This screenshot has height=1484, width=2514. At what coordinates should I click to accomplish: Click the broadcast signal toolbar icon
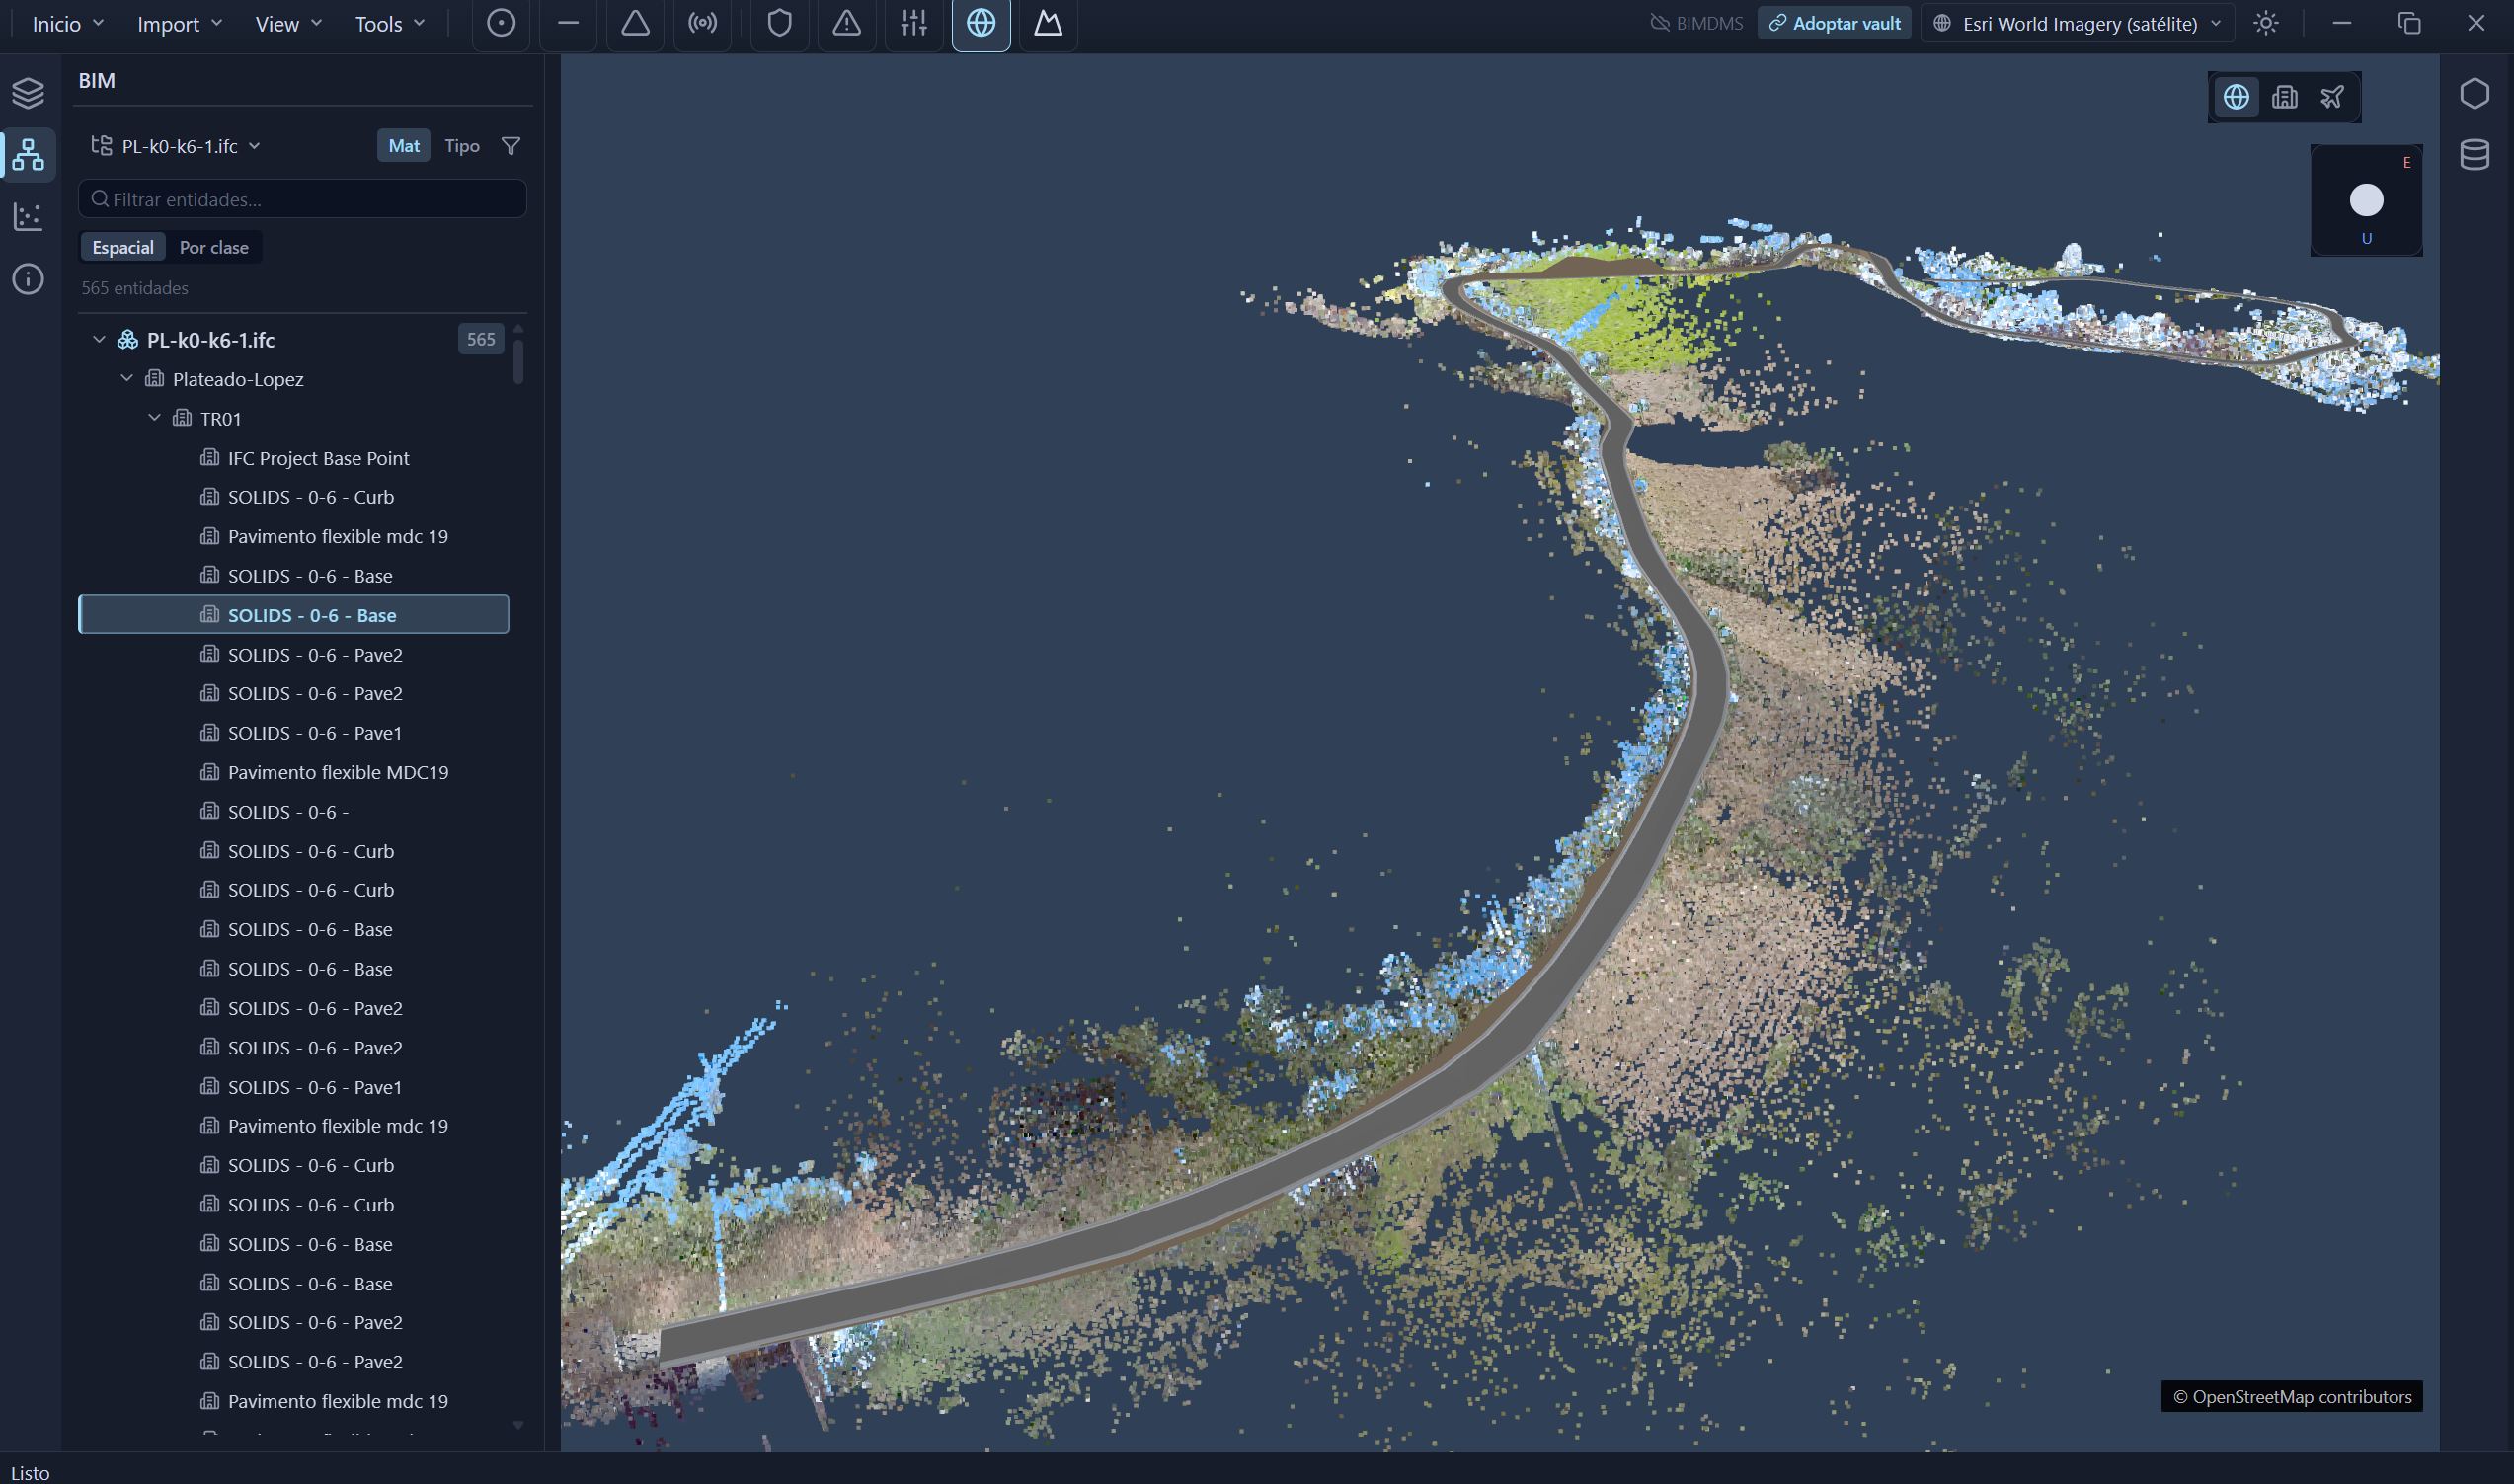[703, 23]
